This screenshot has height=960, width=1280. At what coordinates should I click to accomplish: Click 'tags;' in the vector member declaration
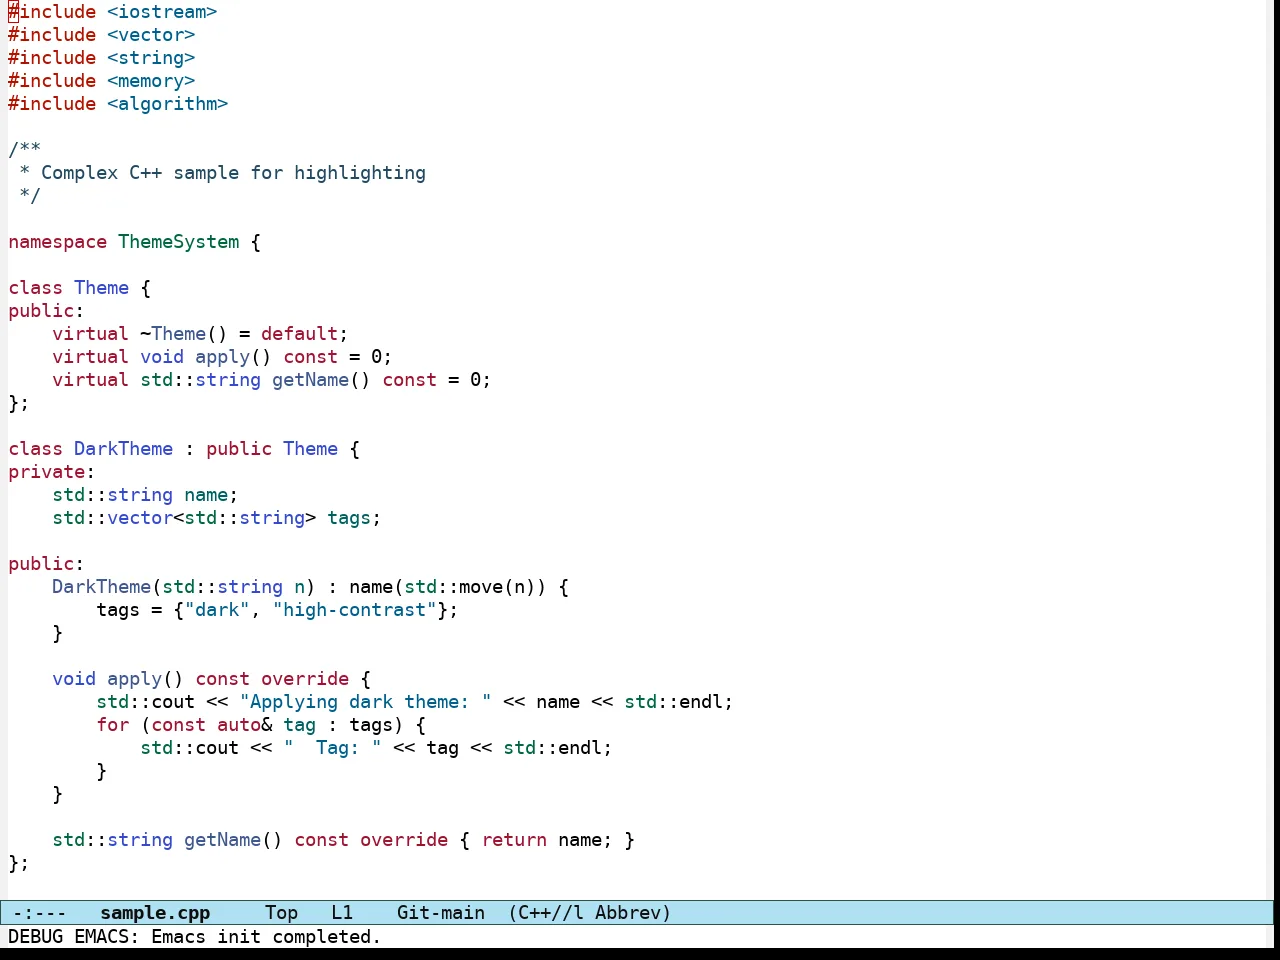(354, 518)
